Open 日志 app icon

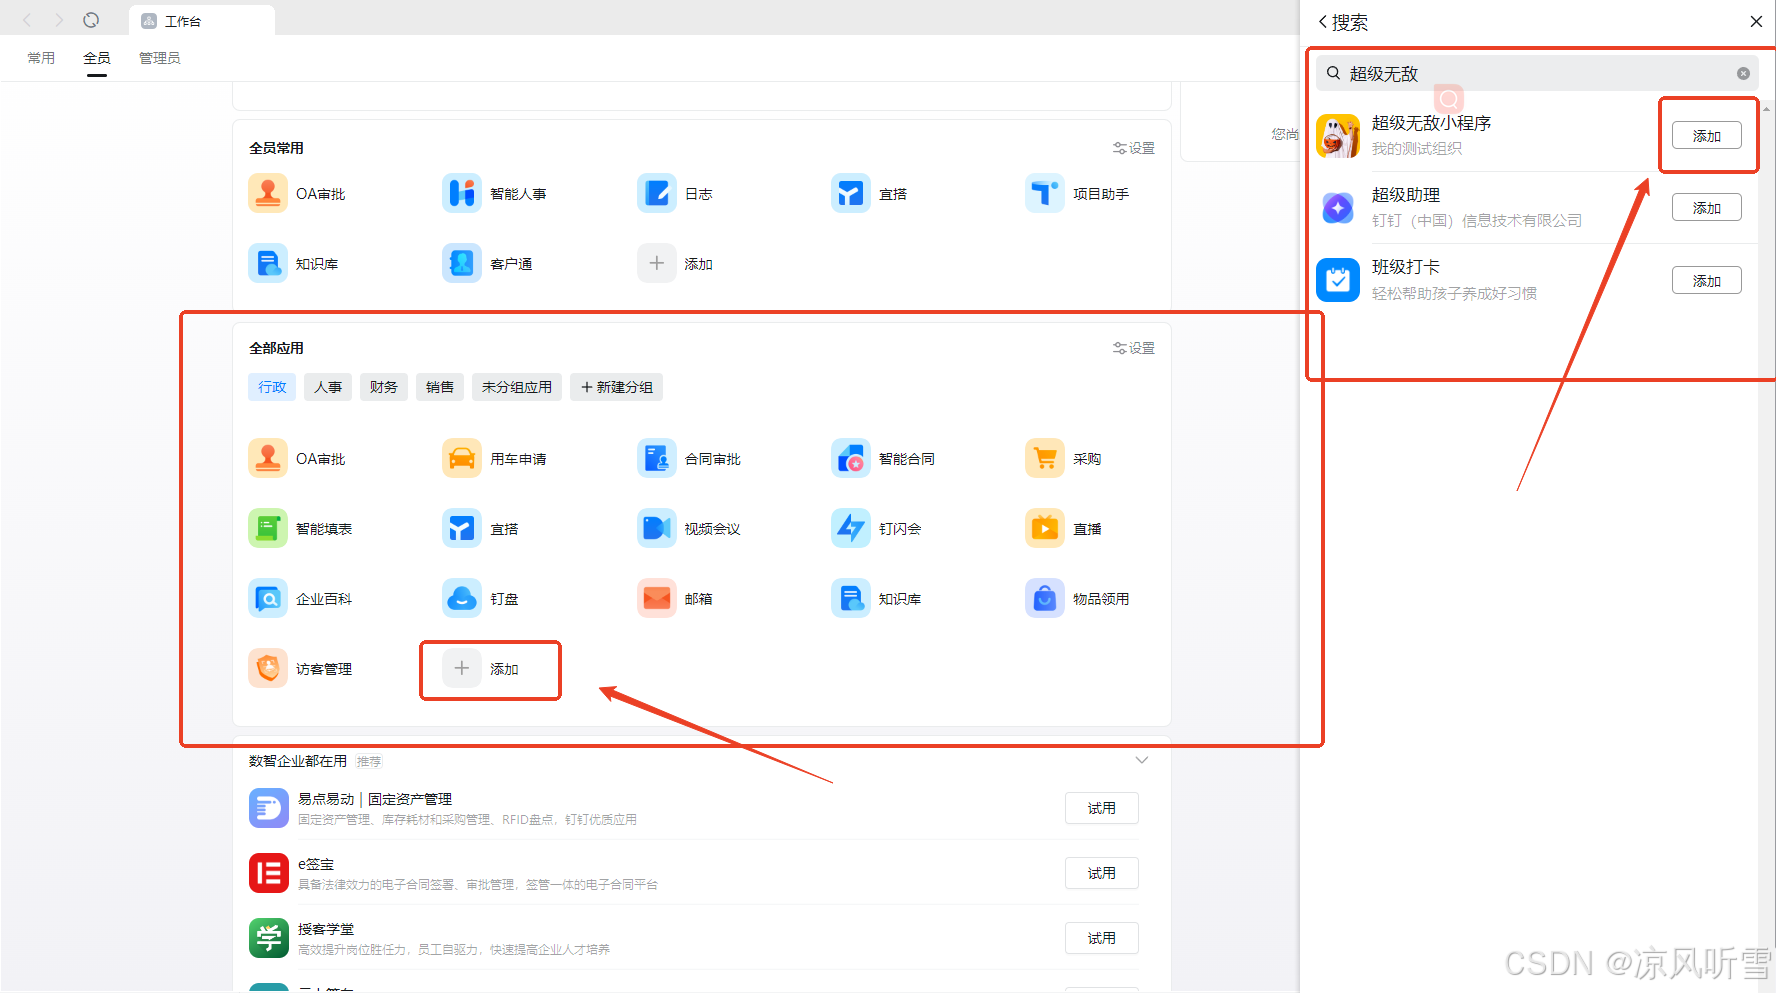(656, 193)
